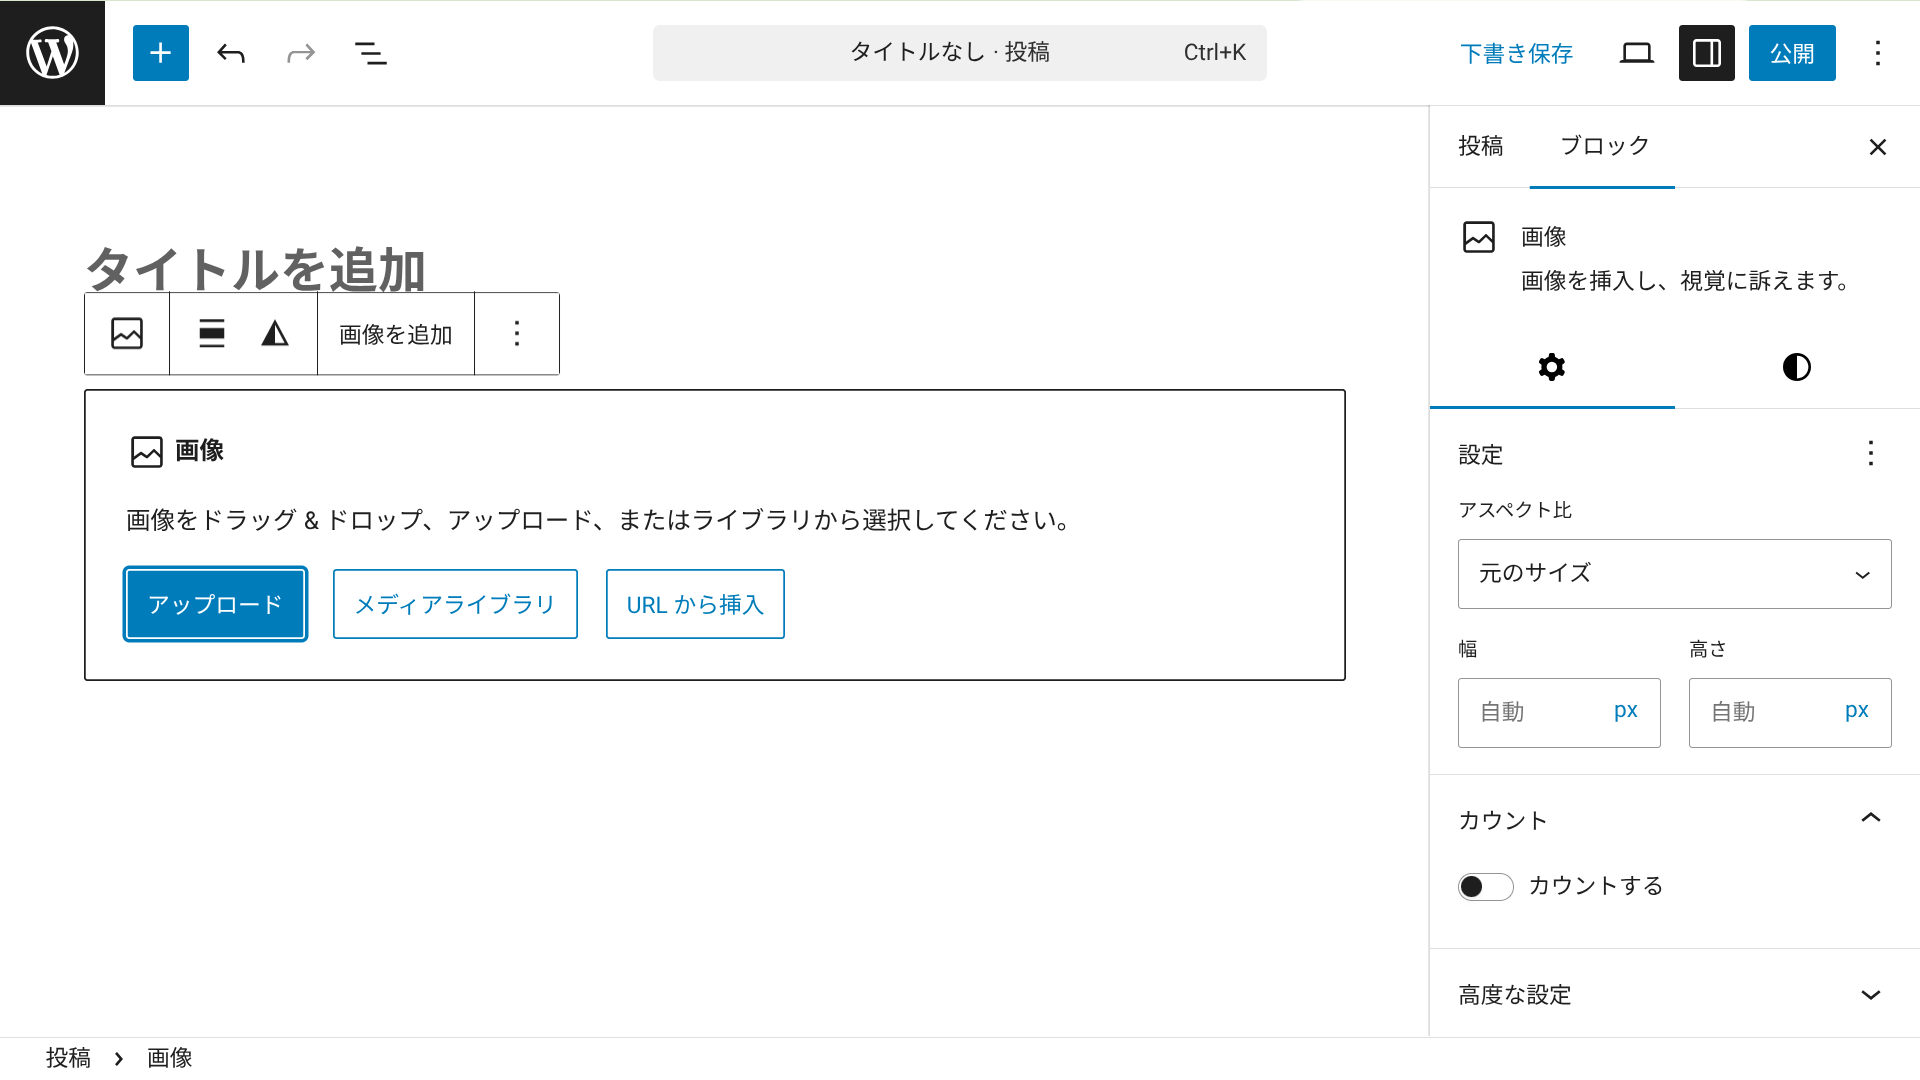Open the preview desktop icon
The image size is (1920, 1080).
[1637, 53]
